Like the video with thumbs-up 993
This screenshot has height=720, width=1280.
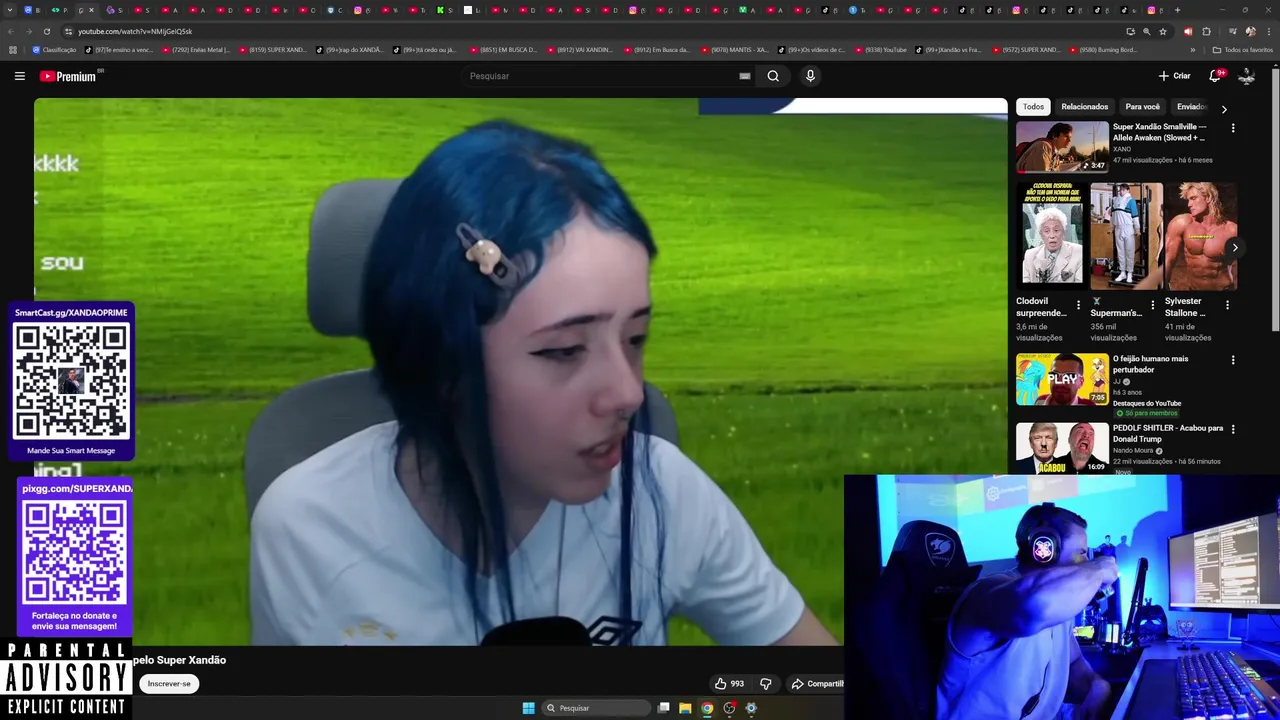(x=729, y=684)
